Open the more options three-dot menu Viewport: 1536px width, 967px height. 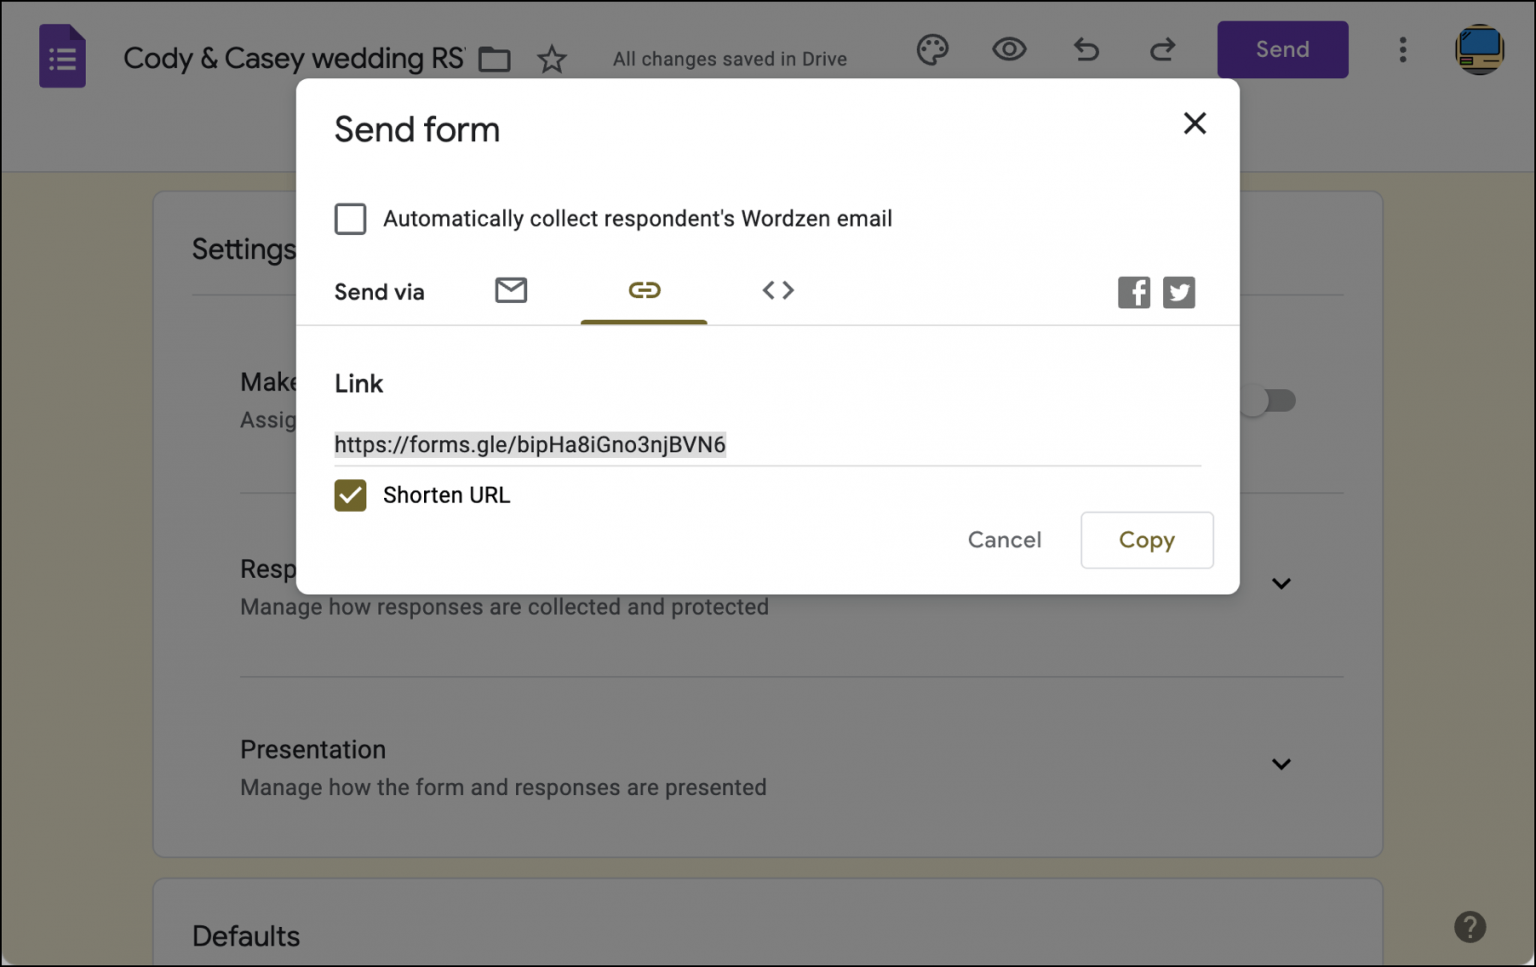pyautogui.click(x=1403, y=50)
